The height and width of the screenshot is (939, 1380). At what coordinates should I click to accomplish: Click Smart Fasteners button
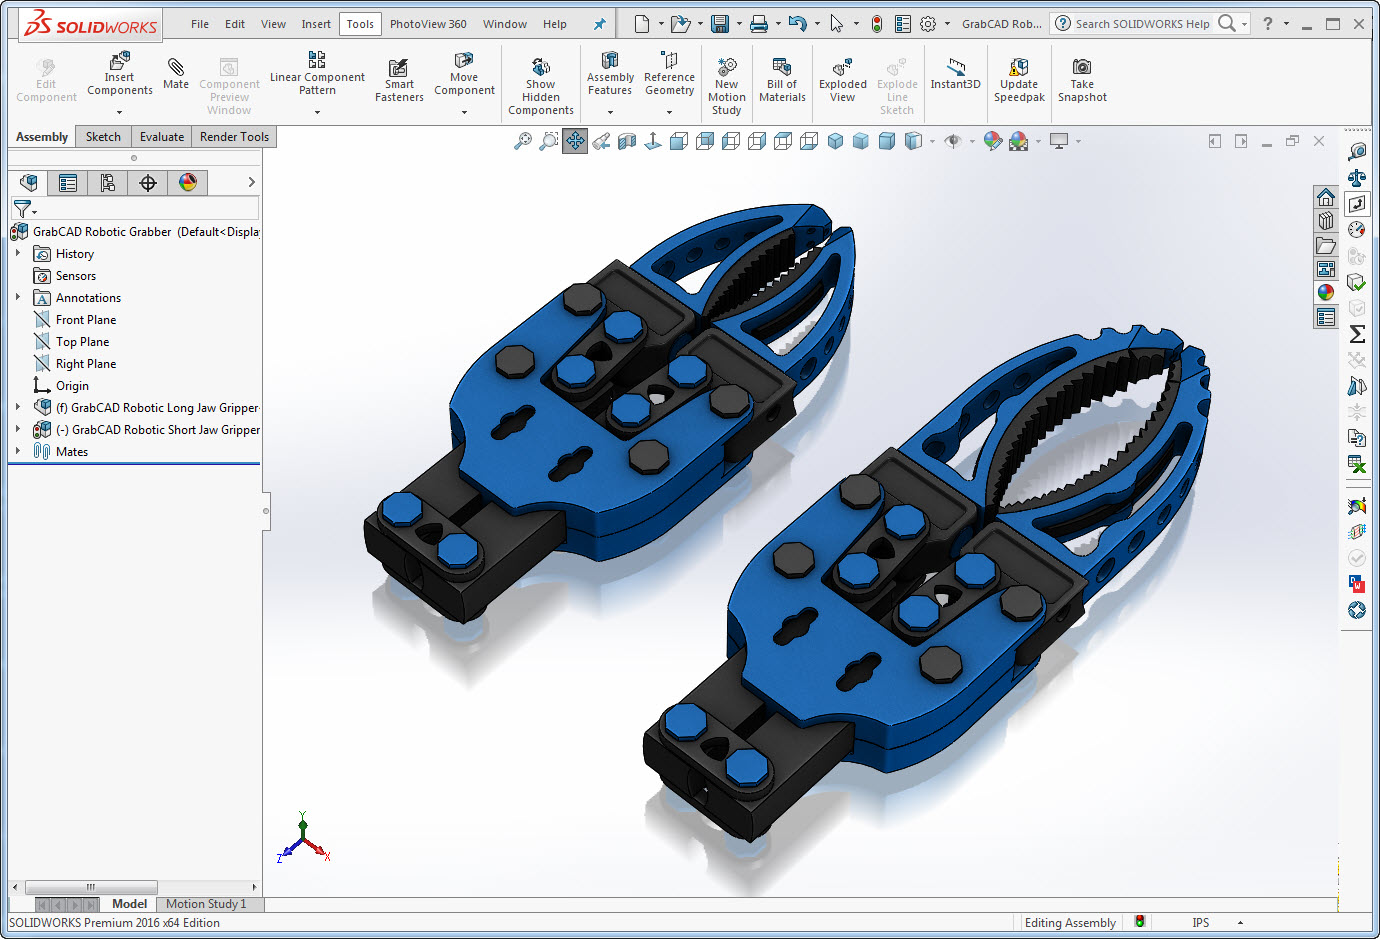[x=399, y=81]
